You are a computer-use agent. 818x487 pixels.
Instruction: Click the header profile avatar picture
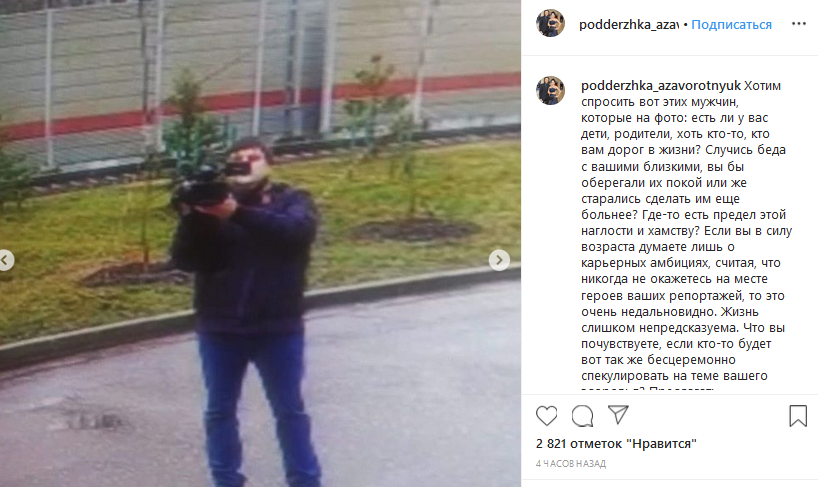(x=550, y=23)
